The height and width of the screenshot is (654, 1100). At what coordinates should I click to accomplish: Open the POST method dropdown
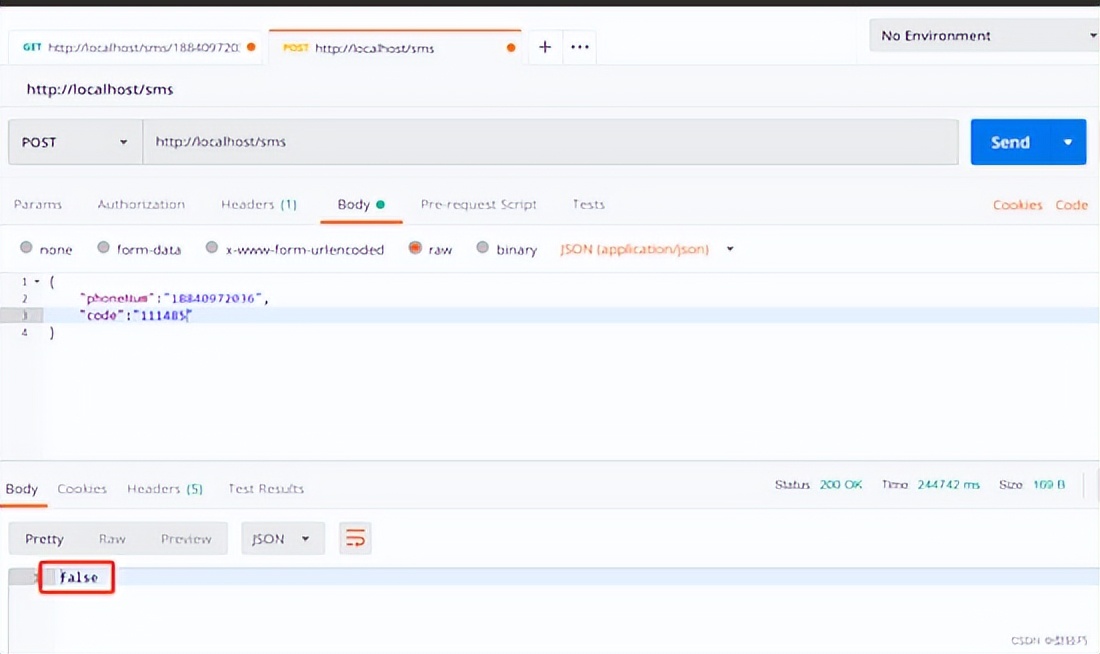(x=75, y=142)
